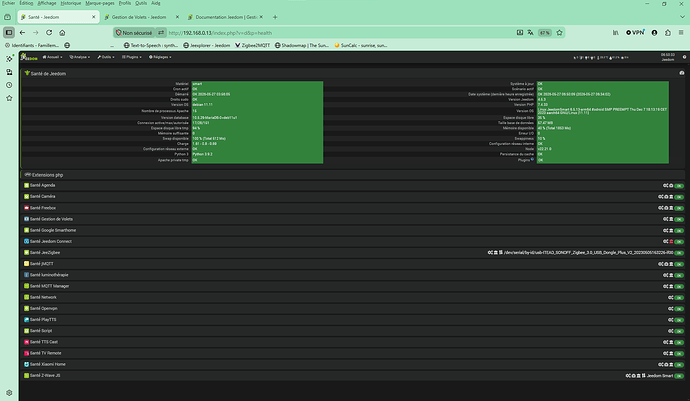690x401 pixels.
Task: Open the Zigbee2MQTT bookmark
Action: tap(253, 45)
